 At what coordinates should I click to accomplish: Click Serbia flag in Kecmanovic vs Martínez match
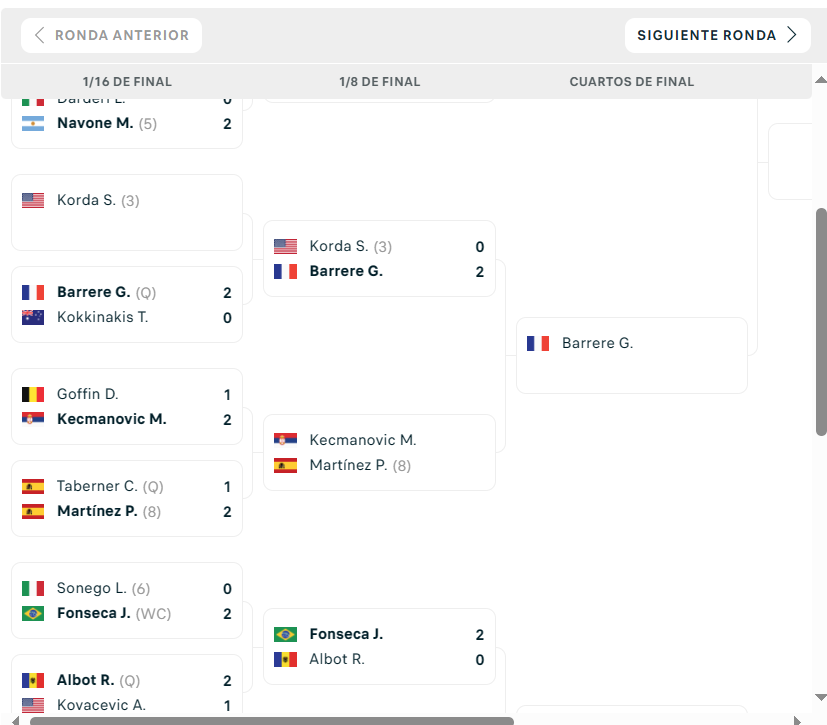click(x=285, y=440)
